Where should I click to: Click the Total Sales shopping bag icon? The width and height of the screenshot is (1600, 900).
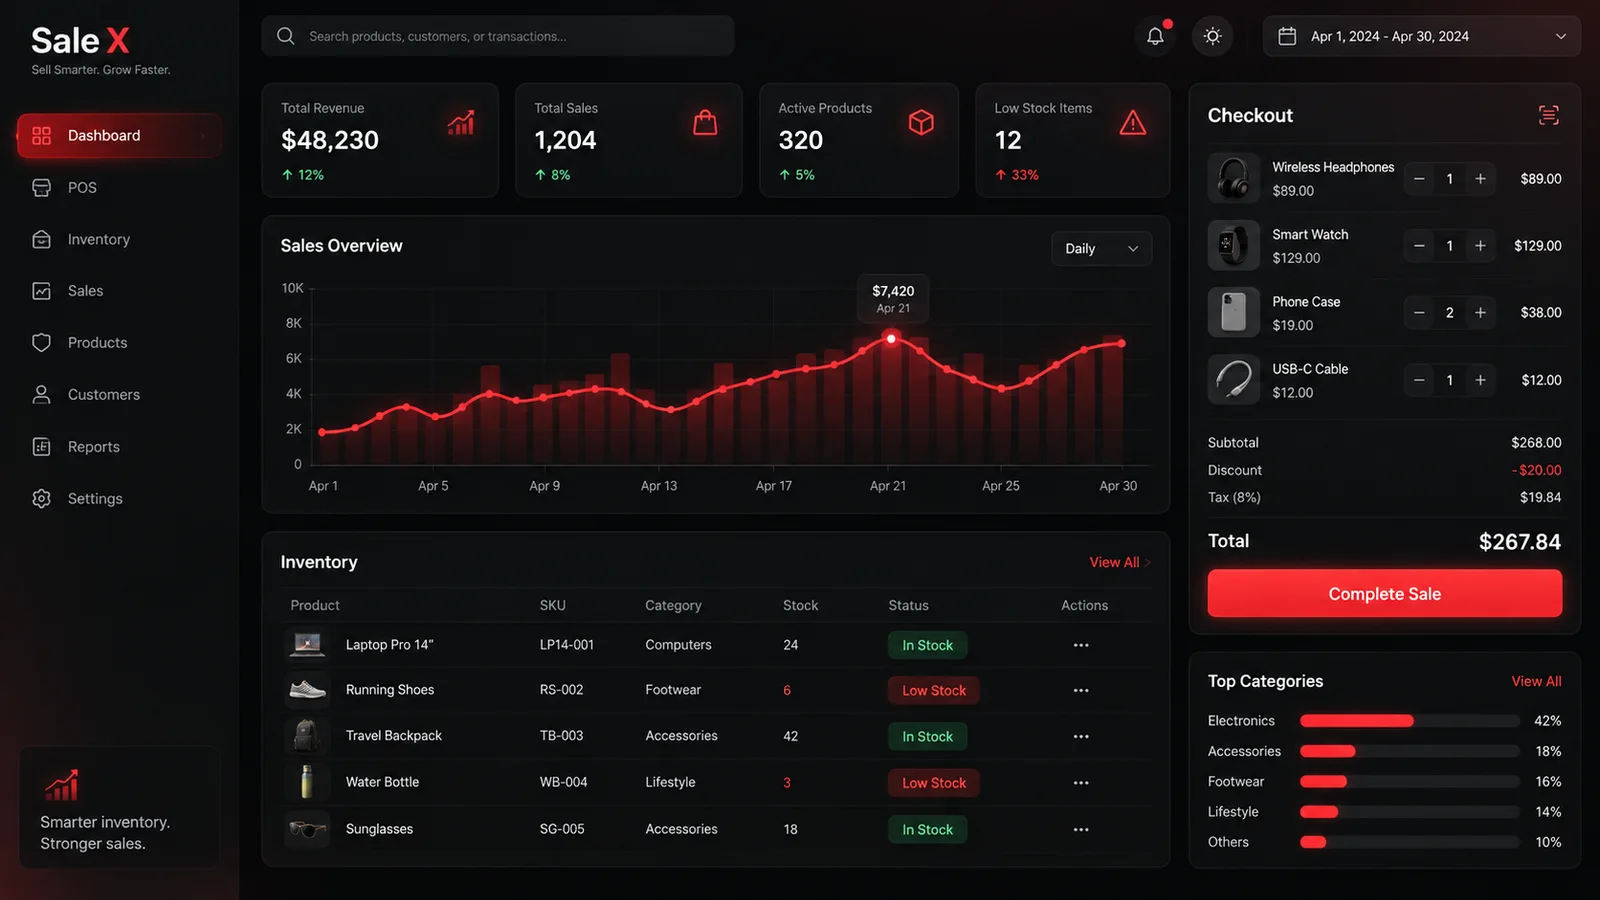[x=705, y=122]
